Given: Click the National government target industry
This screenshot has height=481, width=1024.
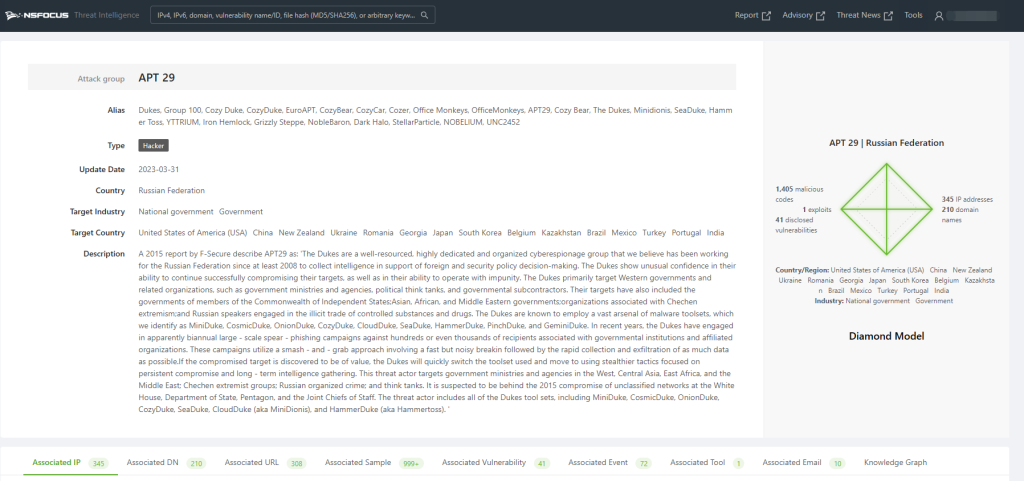Looking at the screenshot, I should [x=176, y=211].
